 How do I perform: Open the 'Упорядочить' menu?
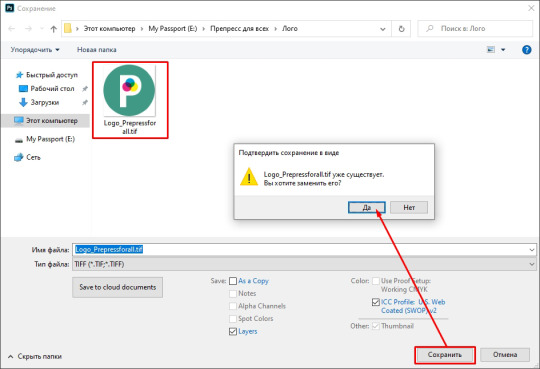(35, 50)
